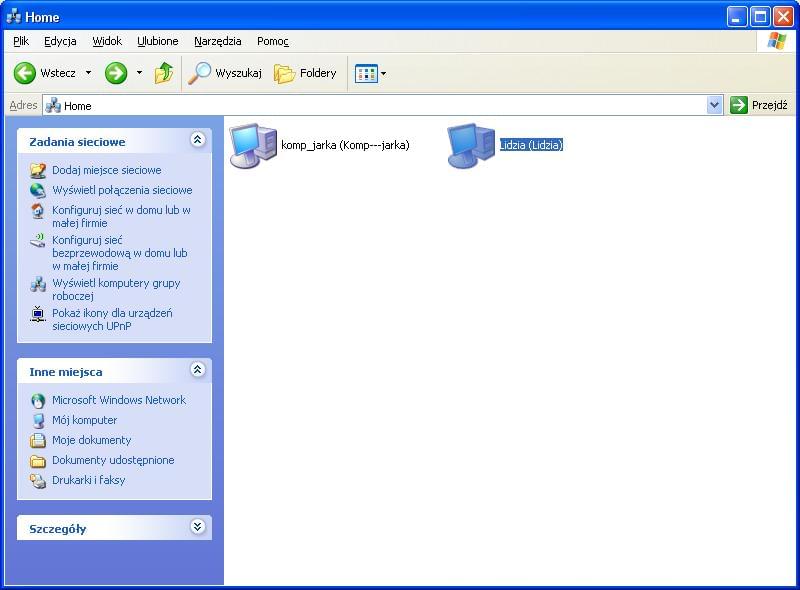Screen dimensions: 800x590
Task: Click the workgroup computers icon
Action: coord(38,283)
